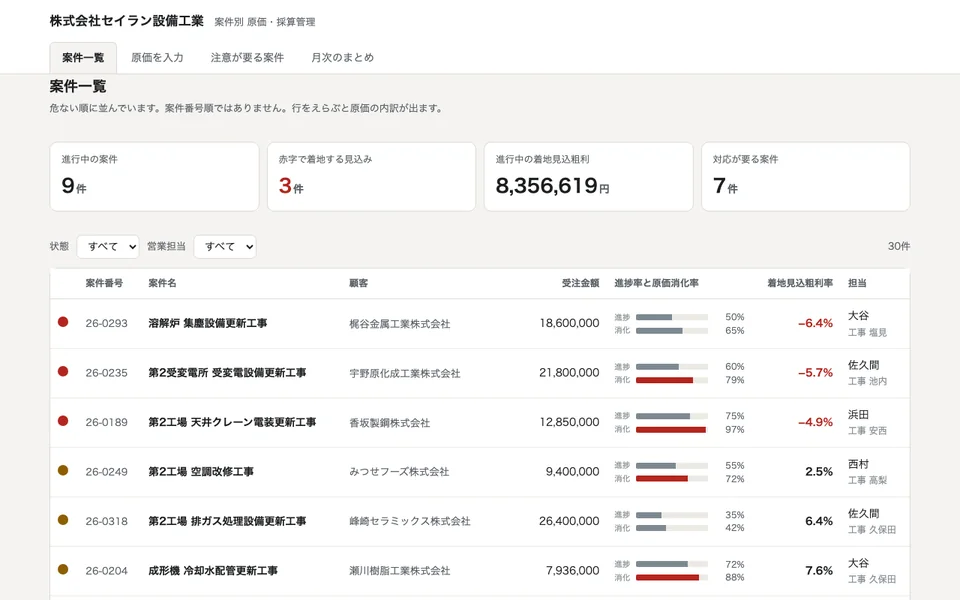Open the 案件一覧 tab
960x600 pixels.
coord(83,58)
